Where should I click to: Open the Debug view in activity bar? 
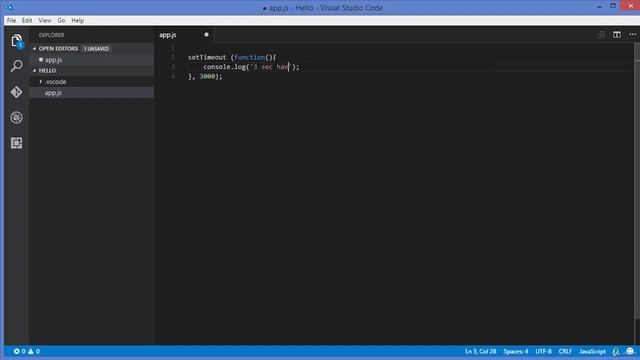(16, 118)
